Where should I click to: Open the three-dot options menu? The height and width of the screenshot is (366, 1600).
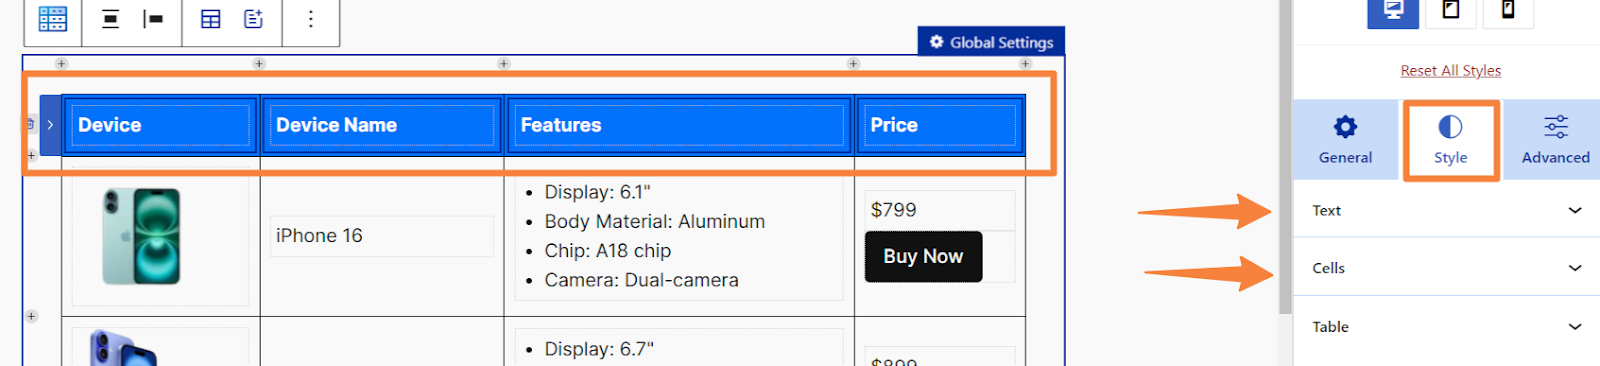(311, 19)
